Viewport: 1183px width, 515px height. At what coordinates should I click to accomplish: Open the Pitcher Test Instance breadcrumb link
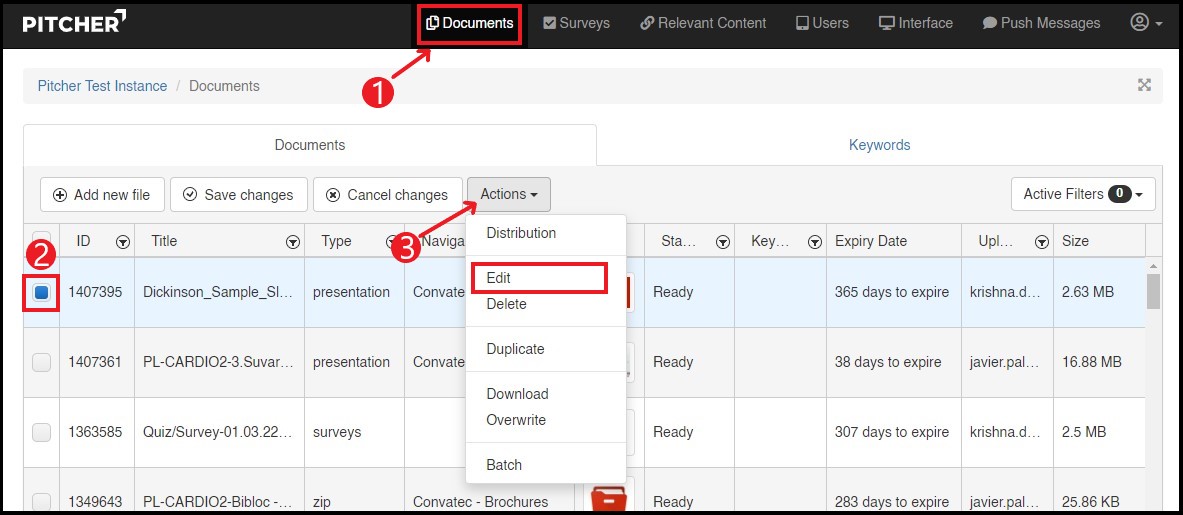[x=102, y=86]
